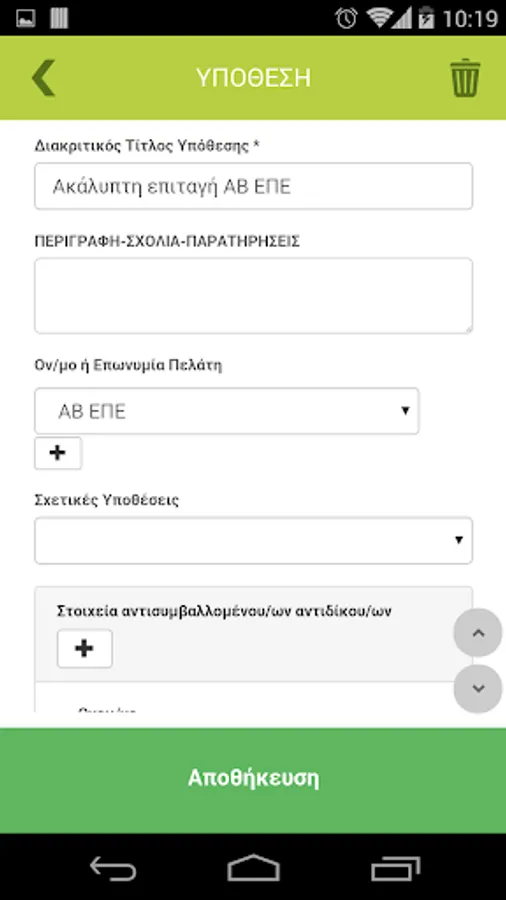Tap the battery status icon
Screen dimensions: 506x900
(426, 18)
